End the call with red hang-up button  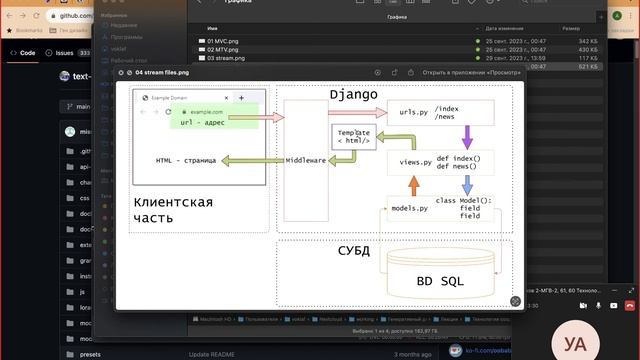[630, 306]
